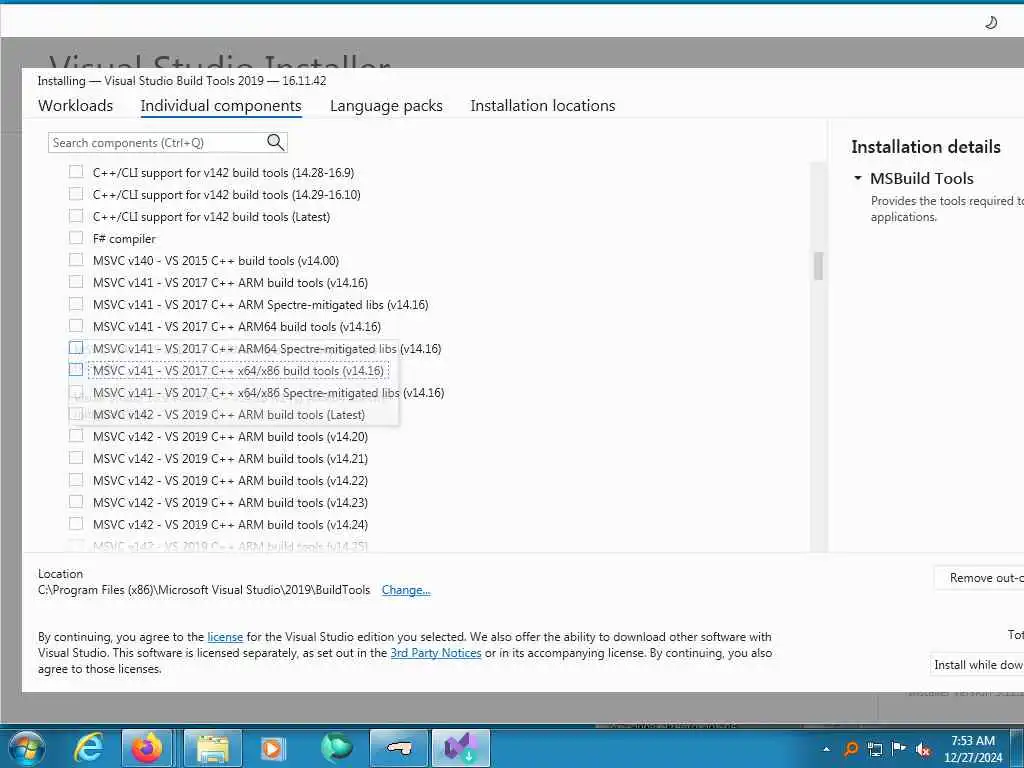Enable the F# compiler checkbox
The height and width of the screenshot is (768, 1024).
[x=76, y=238]
